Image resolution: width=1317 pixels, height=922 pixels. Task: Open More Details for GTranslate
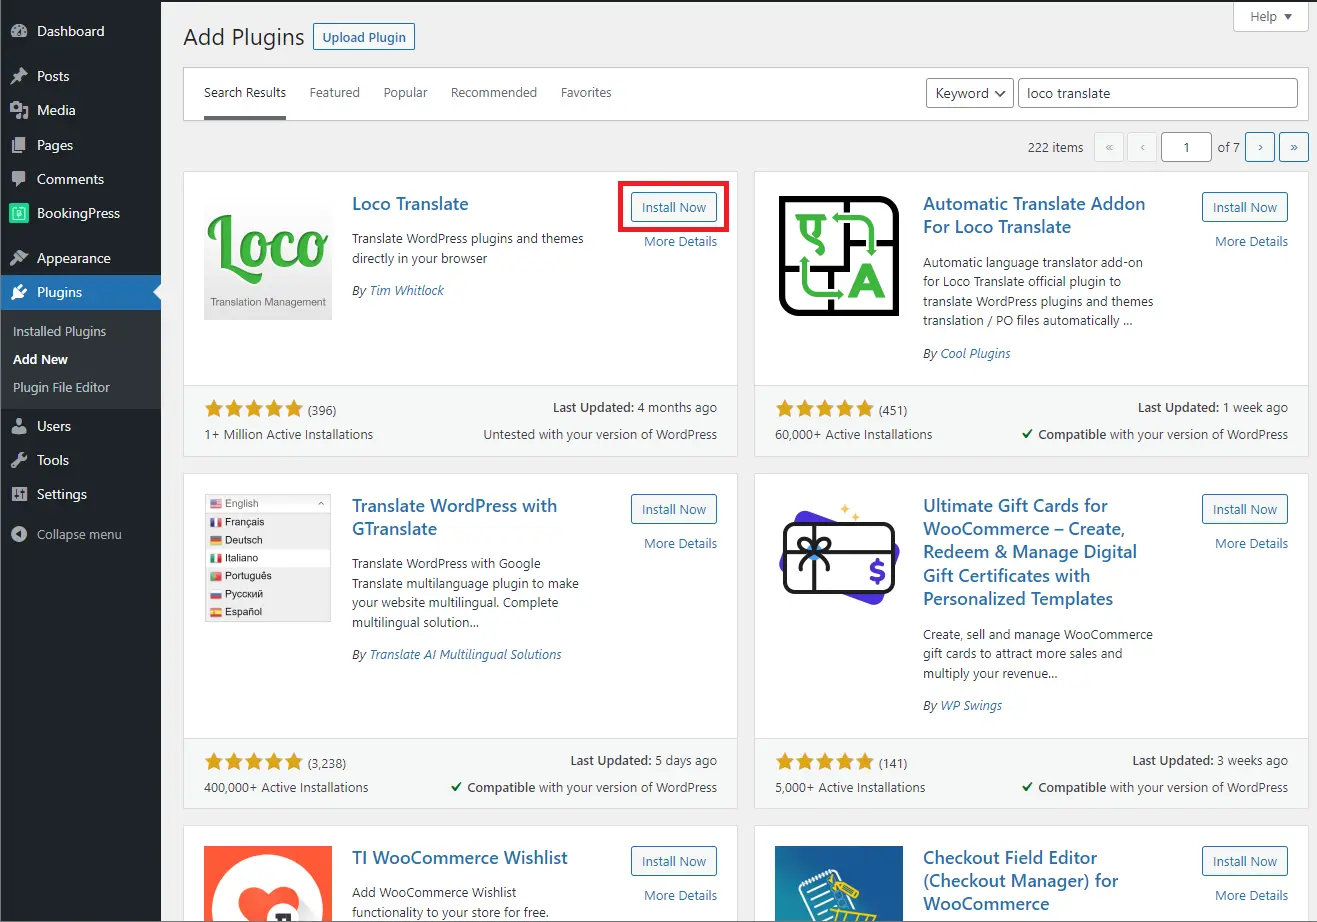[x=680, y=543]
